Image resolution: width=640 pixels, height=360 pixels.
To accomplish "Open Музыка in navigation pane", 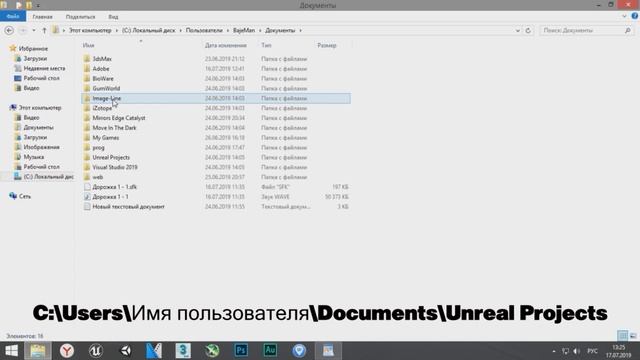I will tap(33, 157).
